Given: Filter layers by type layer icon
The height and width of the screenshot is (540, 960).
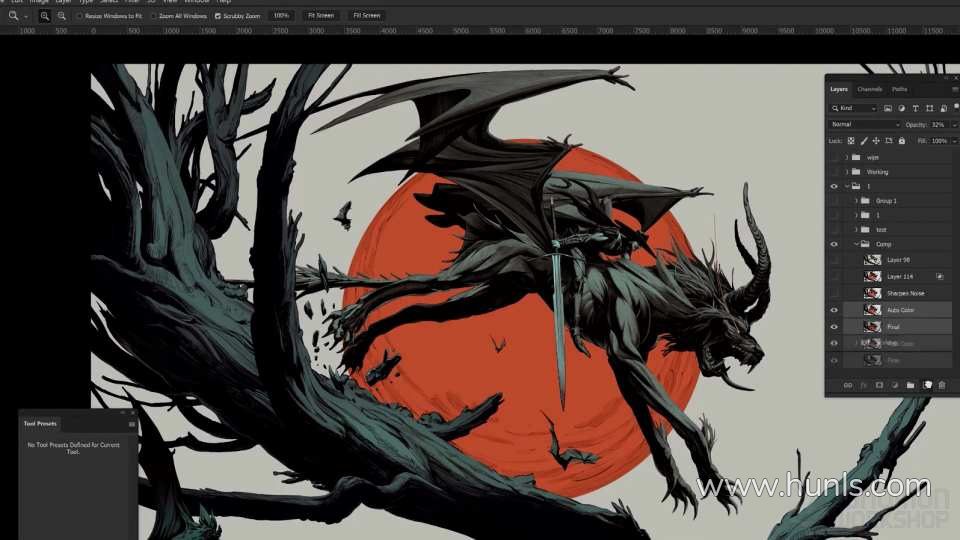Looking at the screenshot, I should pos(915,108).
